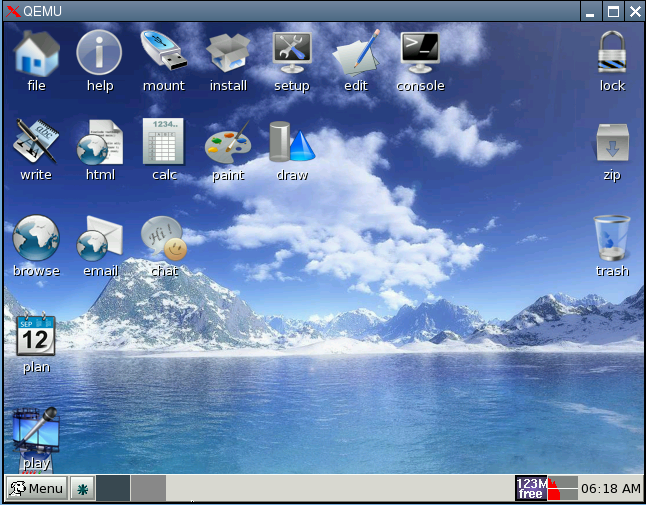Click the 123M free memory indicator
This screenshot has height=505, width=646.
(x=531, y=488)
